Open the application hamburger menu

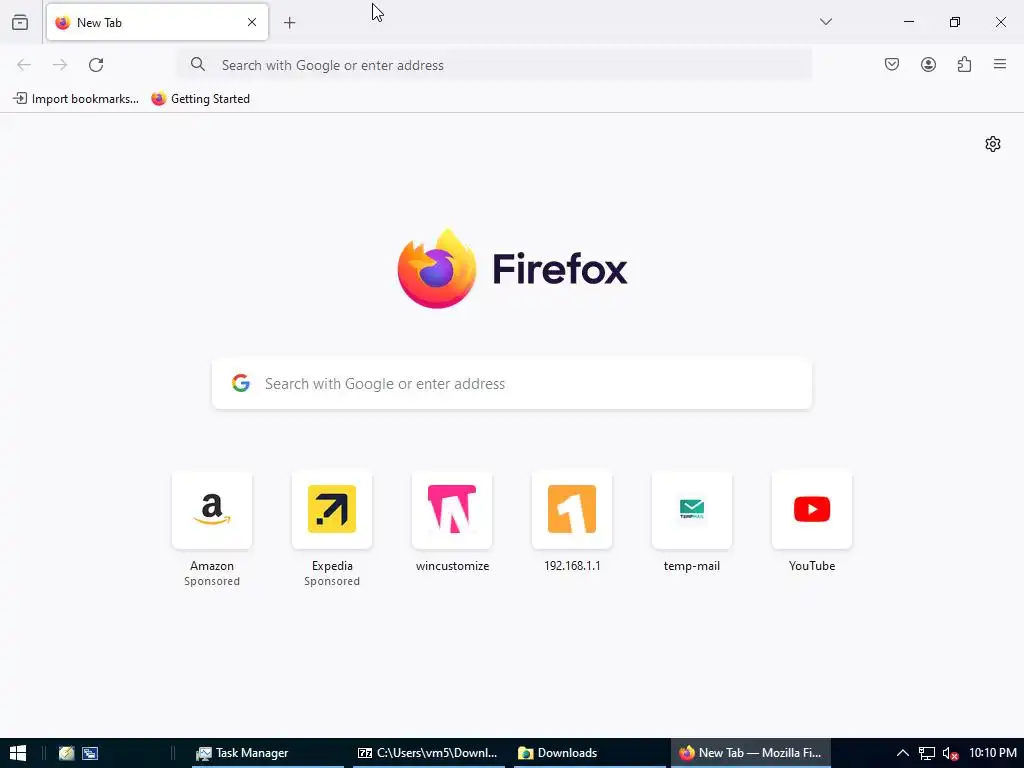[1000, 64]
